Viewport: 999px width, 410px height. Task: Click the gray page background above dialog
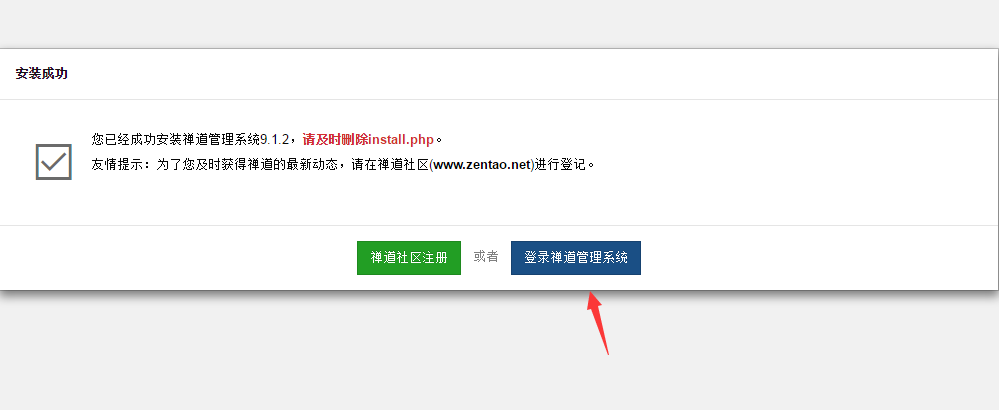tap(500, 24)
